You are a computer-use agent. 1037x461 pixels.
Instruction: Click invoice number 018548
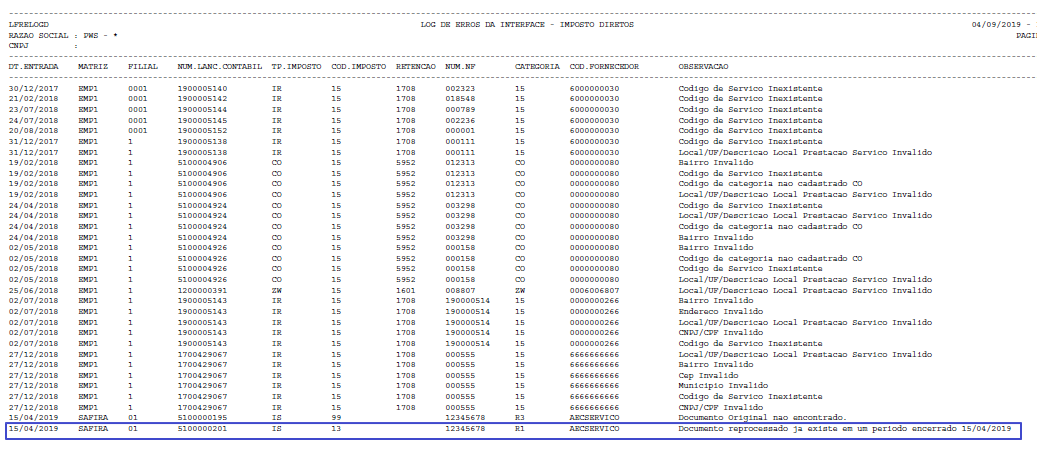(460, 99)
